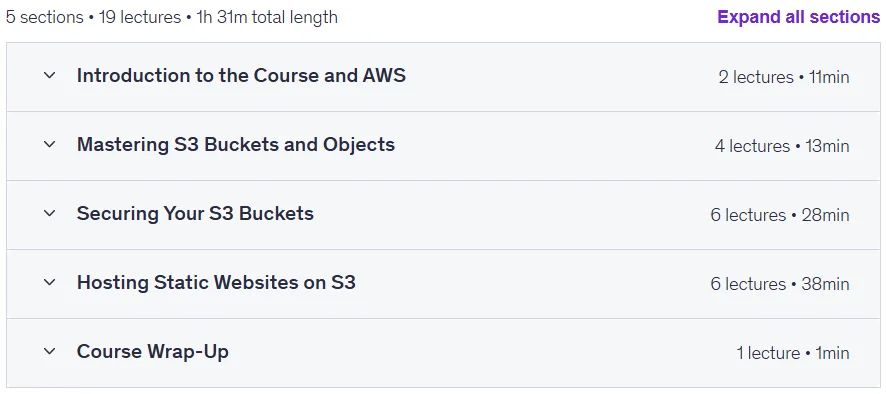The image size is (886, 394).
Task: Click the Securing Your S3 Buckets section title
Action: click(x=195, y=213)
